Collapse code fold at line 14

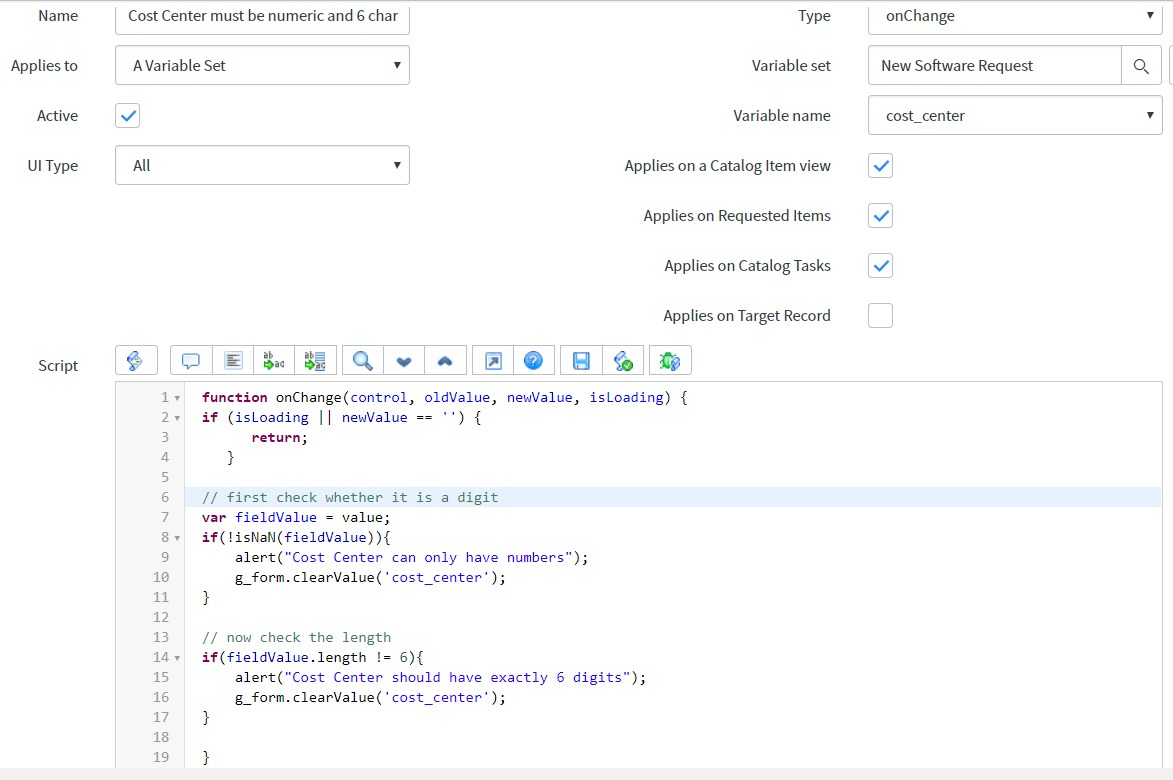pos(177,658)
